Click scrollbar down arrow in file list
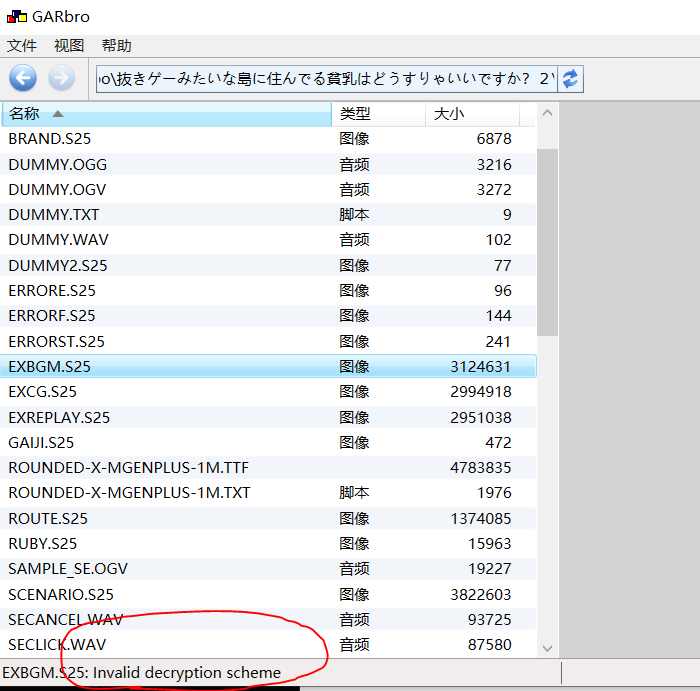This screenshot has height=691, width=700. click(x=547, y=647)
